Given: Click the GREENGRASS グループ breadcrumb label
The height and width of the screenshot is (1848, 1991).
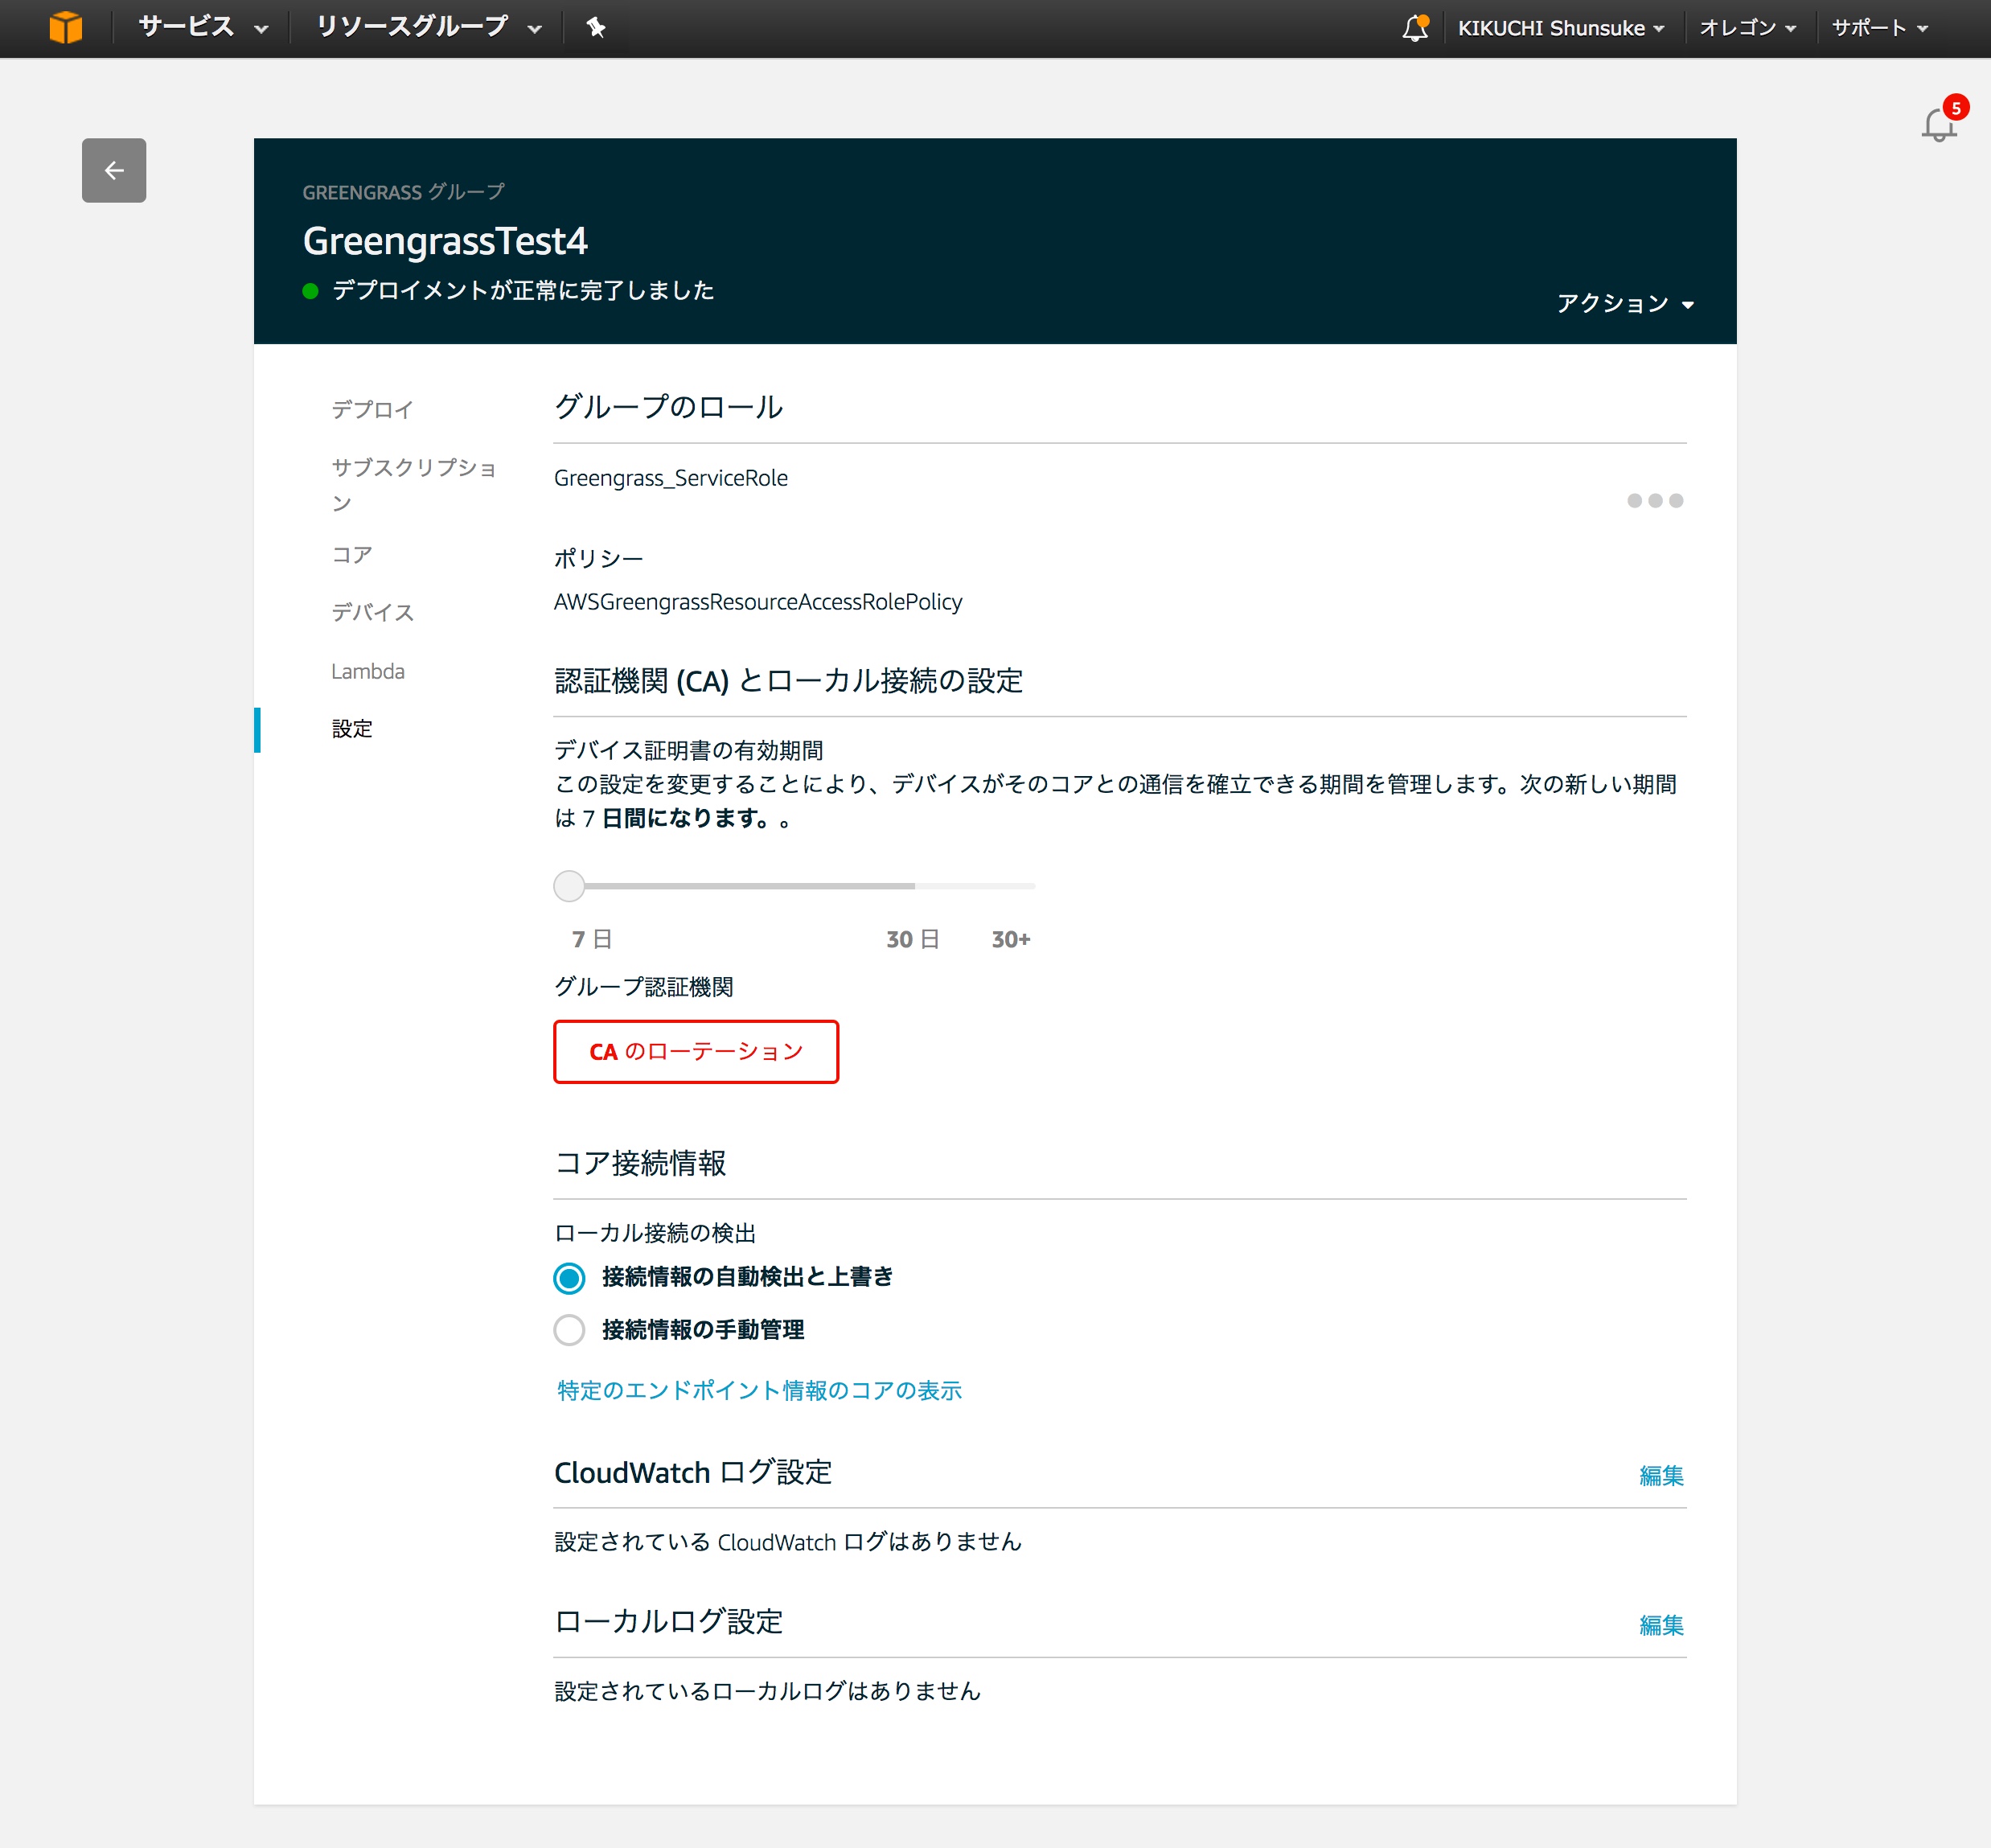Looking at the screenshot, I should pyautogui.click(x=403, y=192).
